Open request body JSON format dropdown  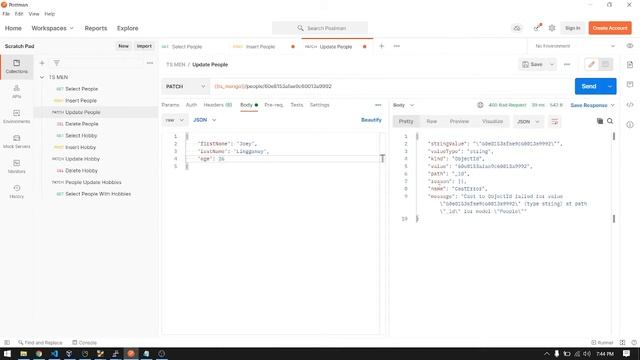[204, 120]
